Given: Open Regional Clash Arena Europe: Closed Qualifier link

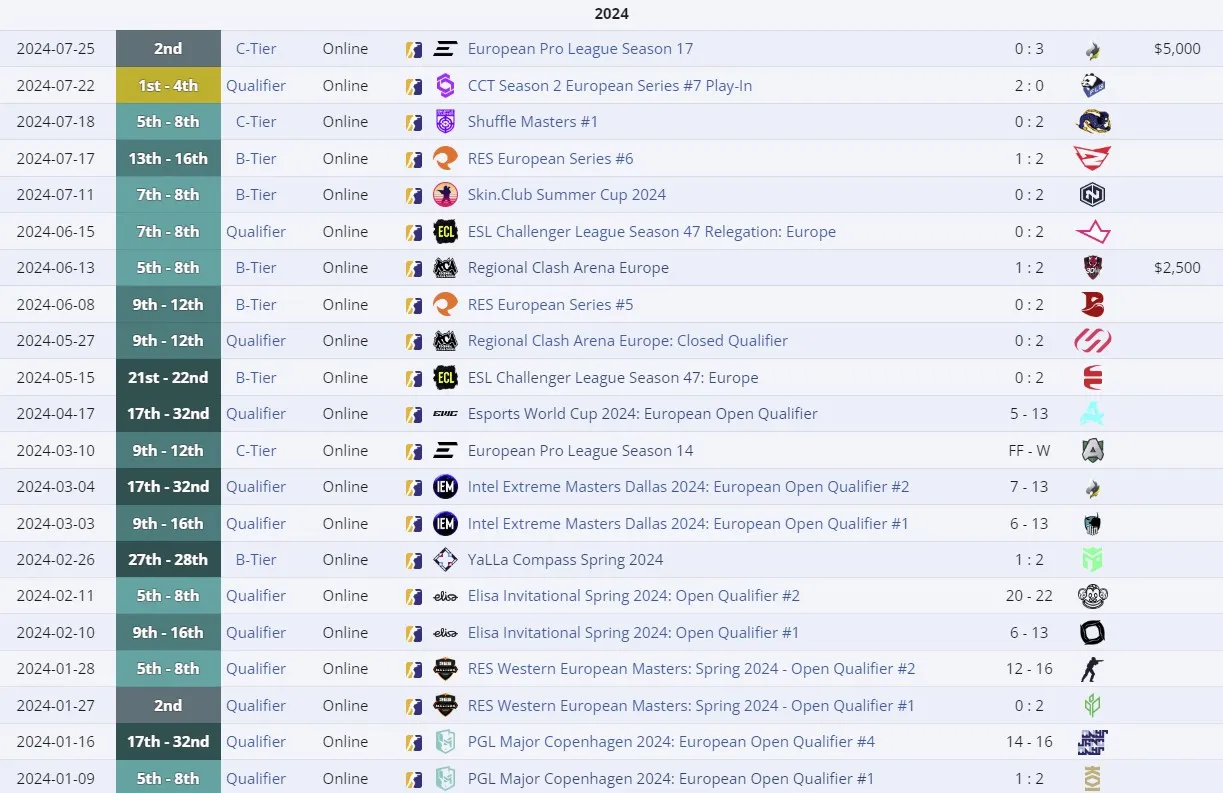Looking at the screenshot, I should tap(627, 341).
